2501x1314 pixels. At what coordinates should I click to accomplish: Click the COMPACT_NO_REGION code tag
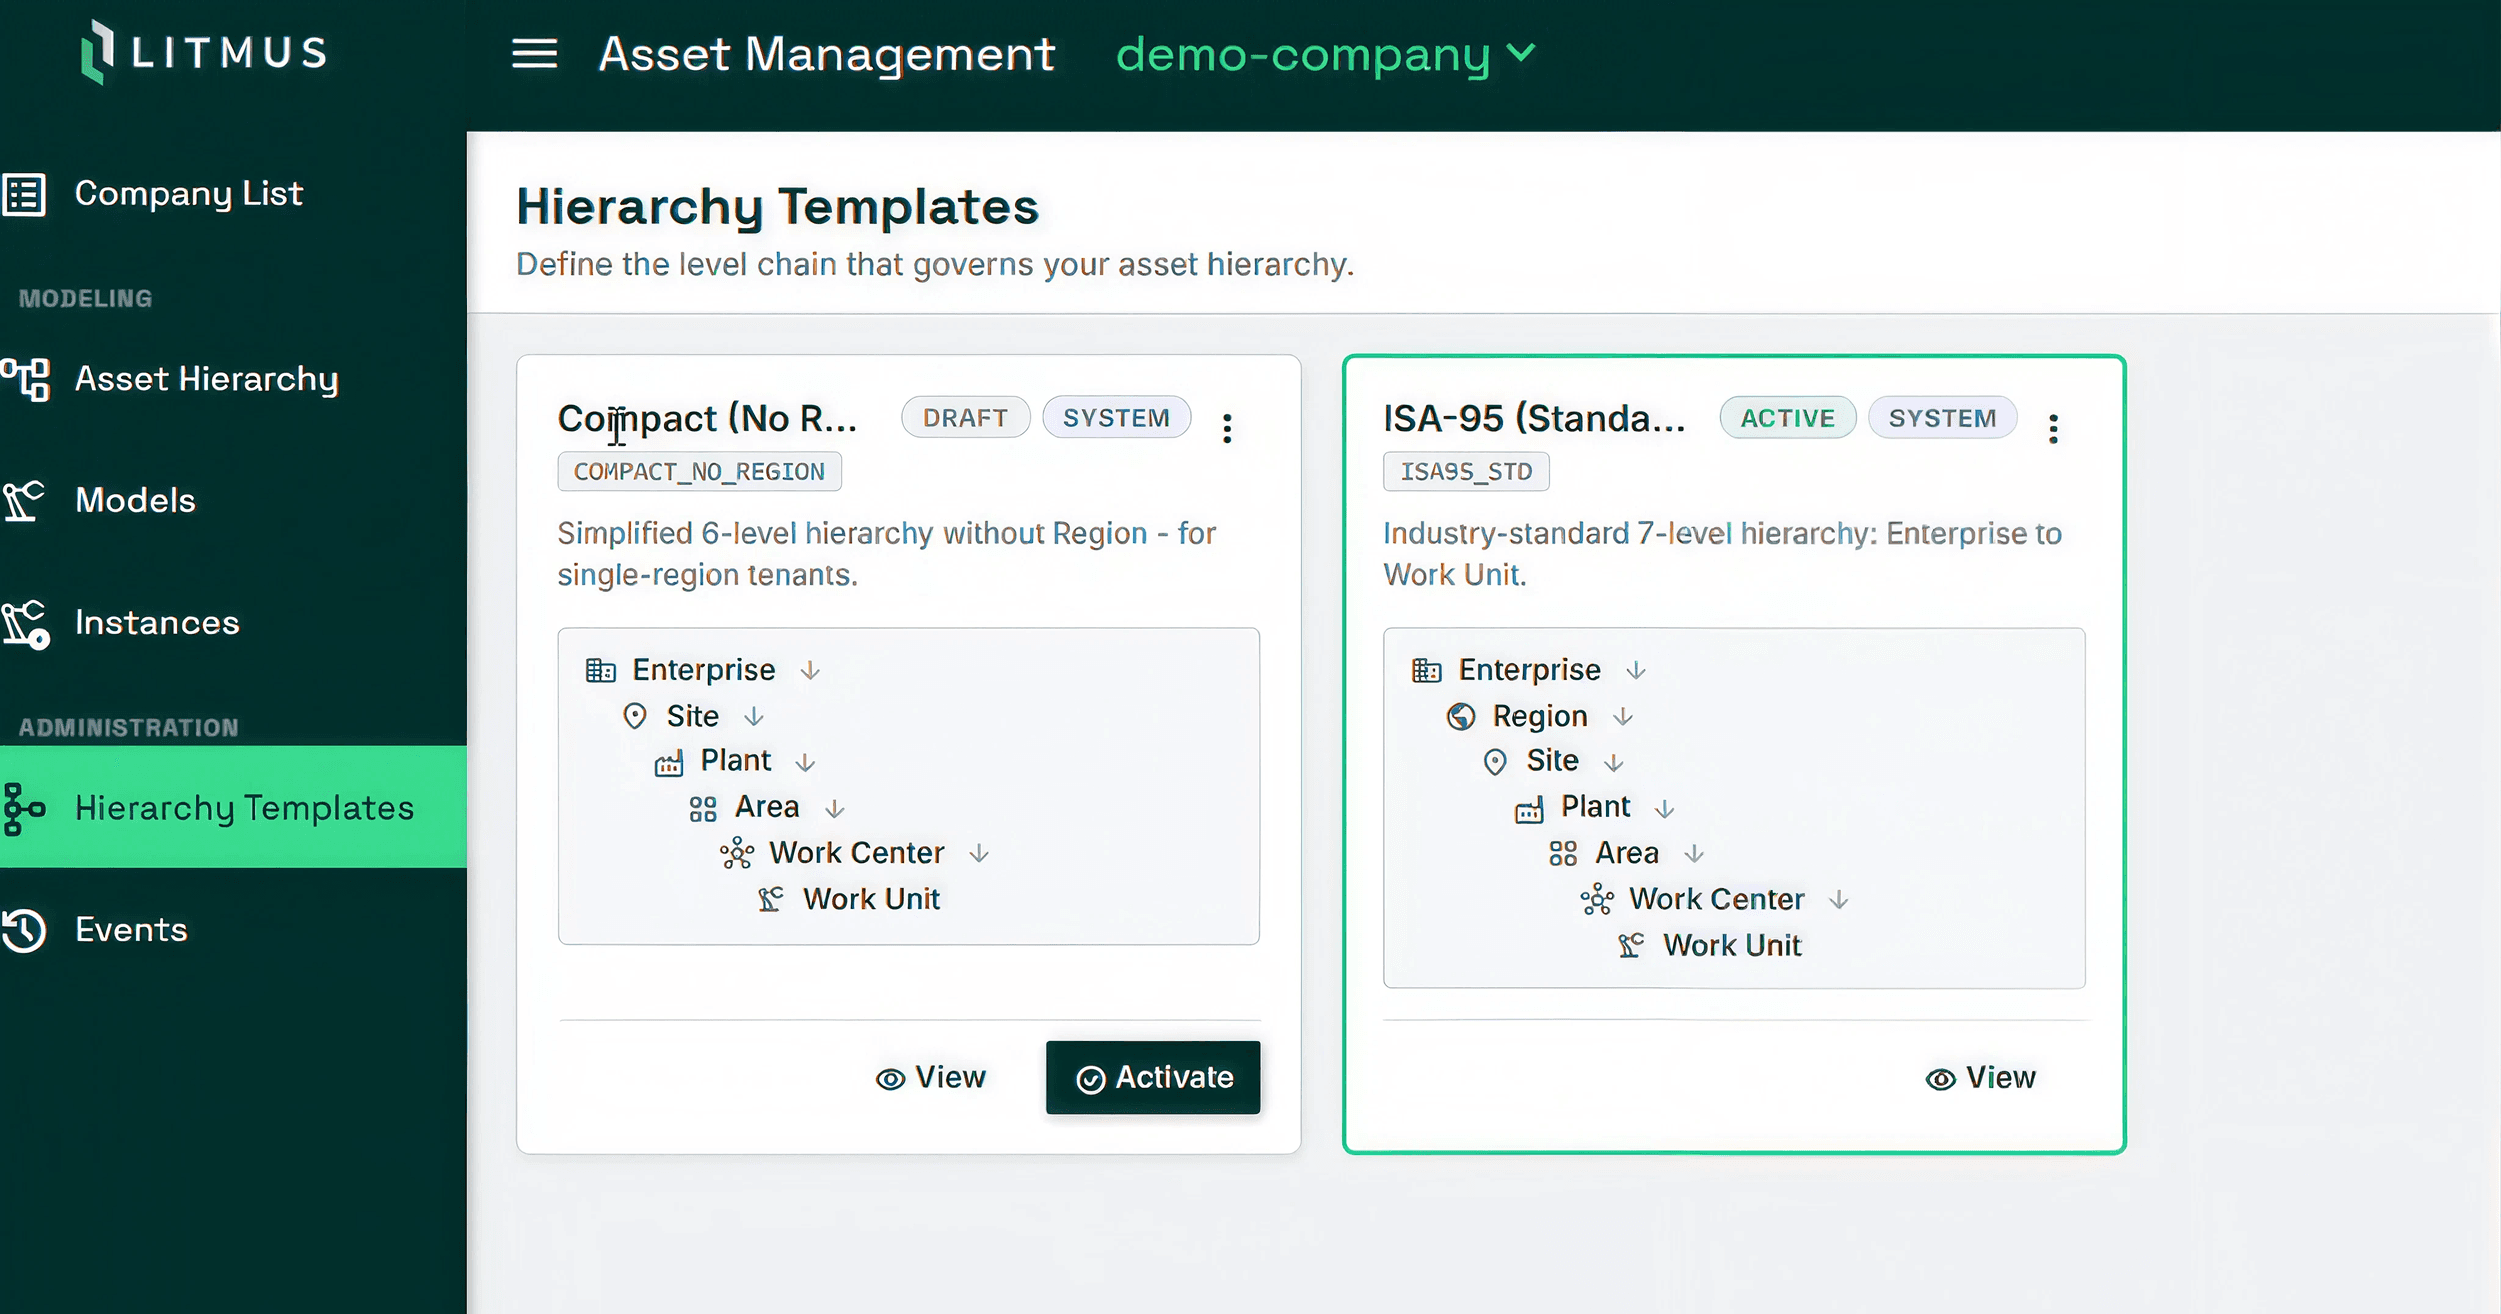tap(699, 472)
